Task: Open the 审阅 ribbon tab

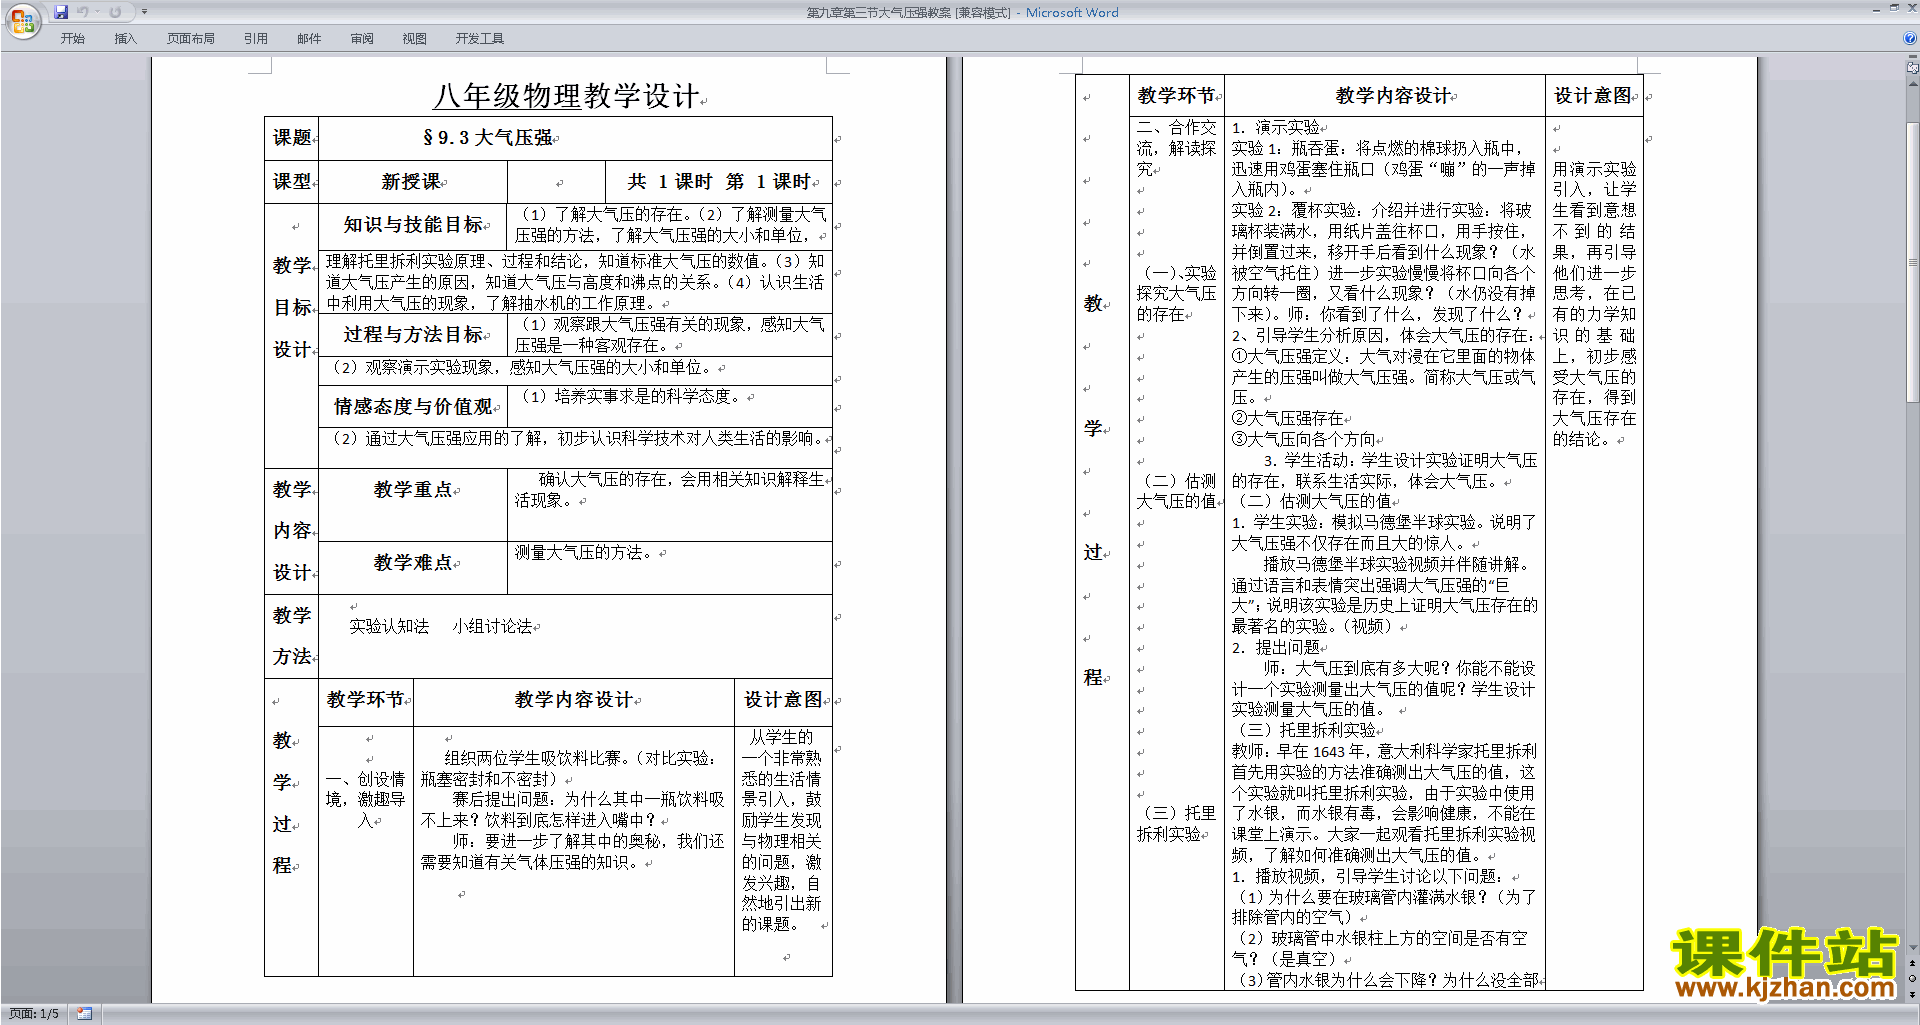Action: [x=362, y=39]
